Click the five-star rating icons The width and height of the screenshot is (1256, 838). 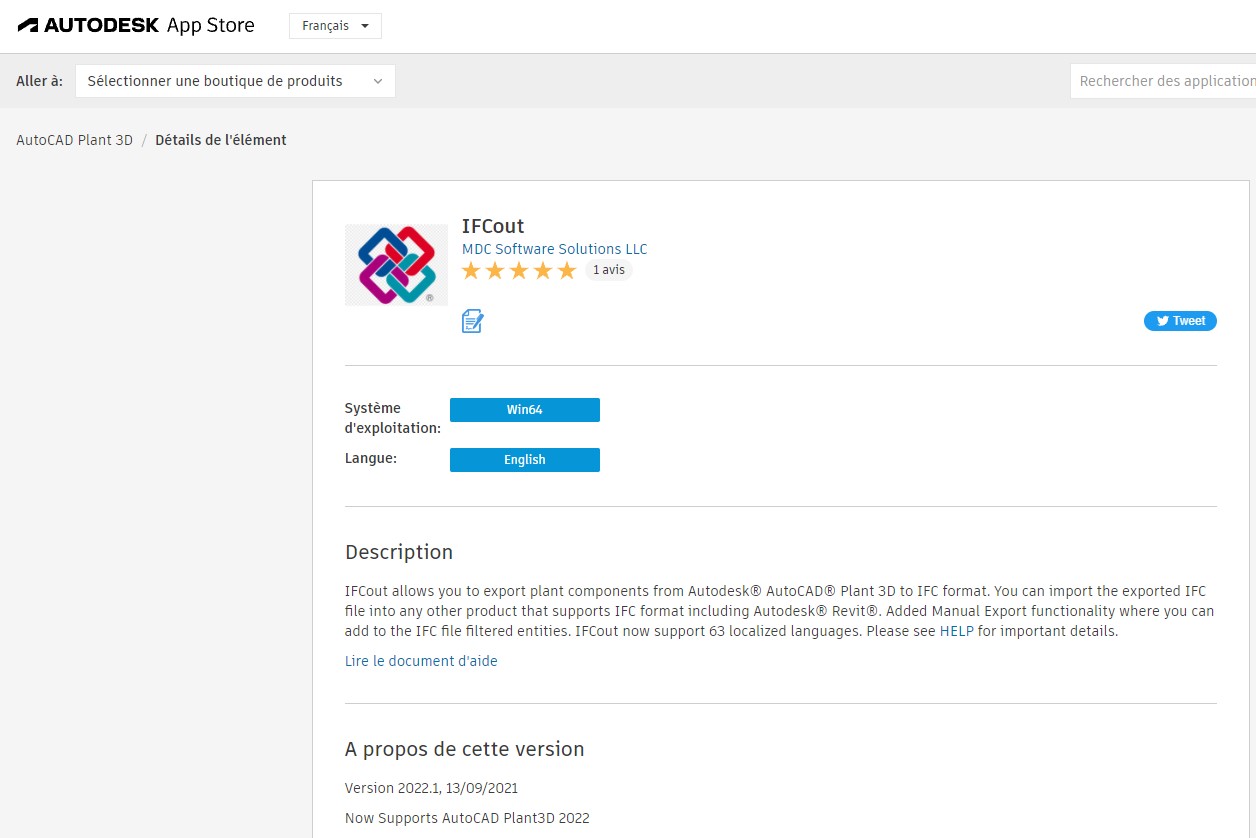coord(518,270)
